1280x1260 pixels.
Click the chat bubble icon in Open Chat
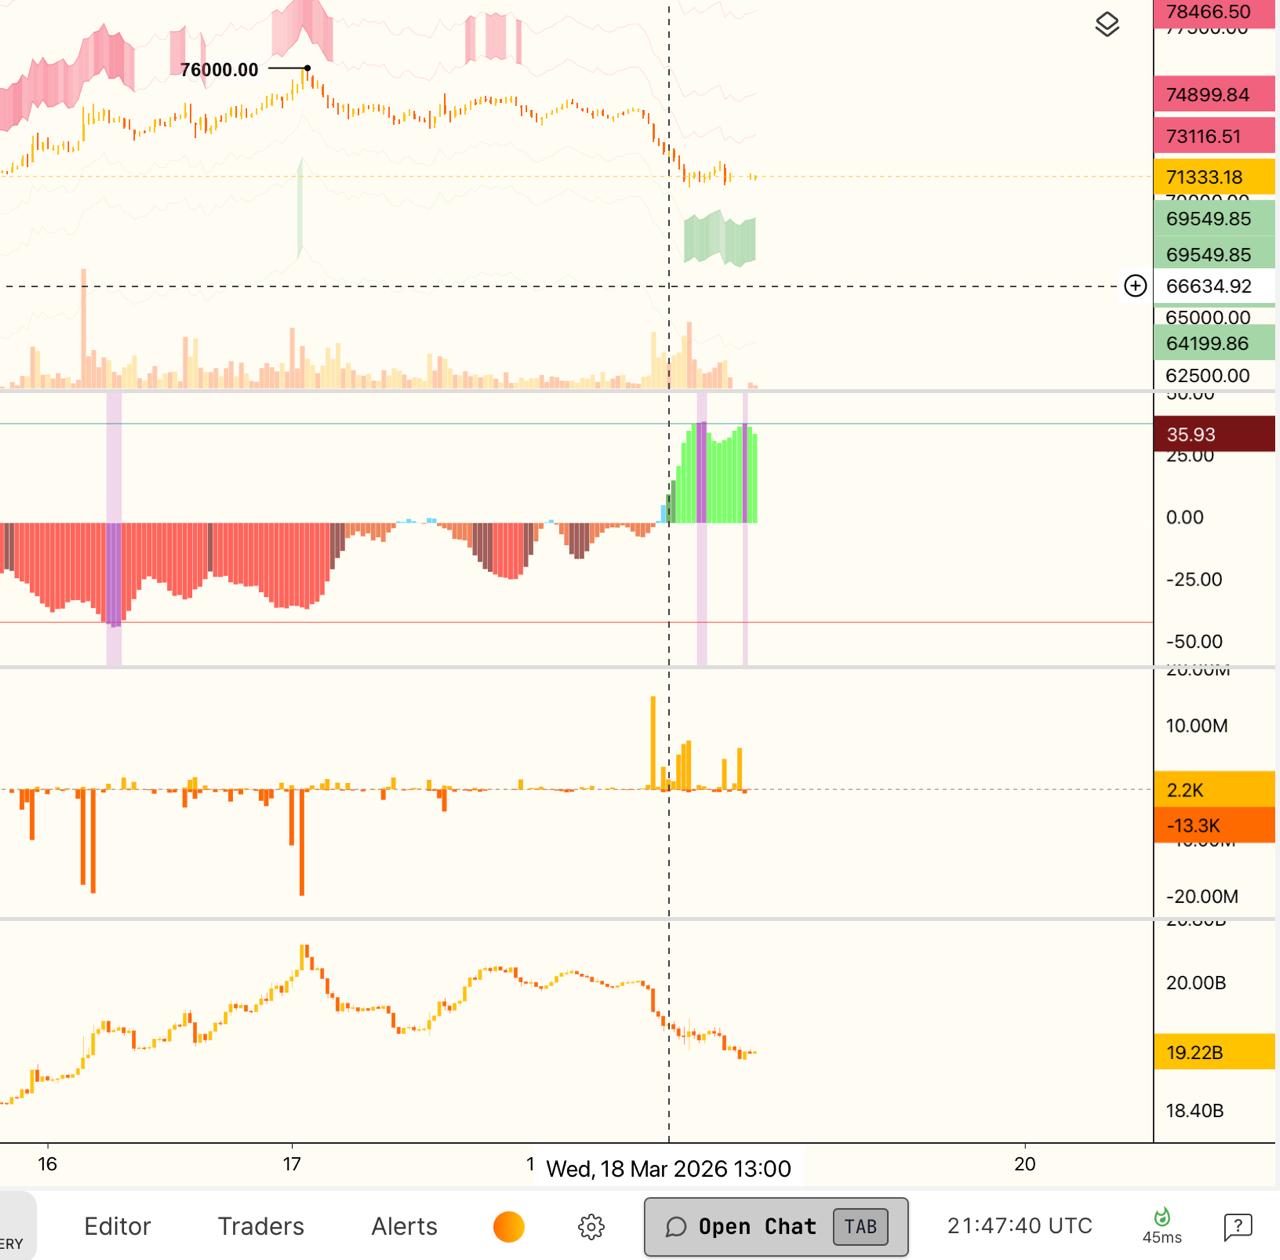pyautogui.click(x=676, y=1227)
